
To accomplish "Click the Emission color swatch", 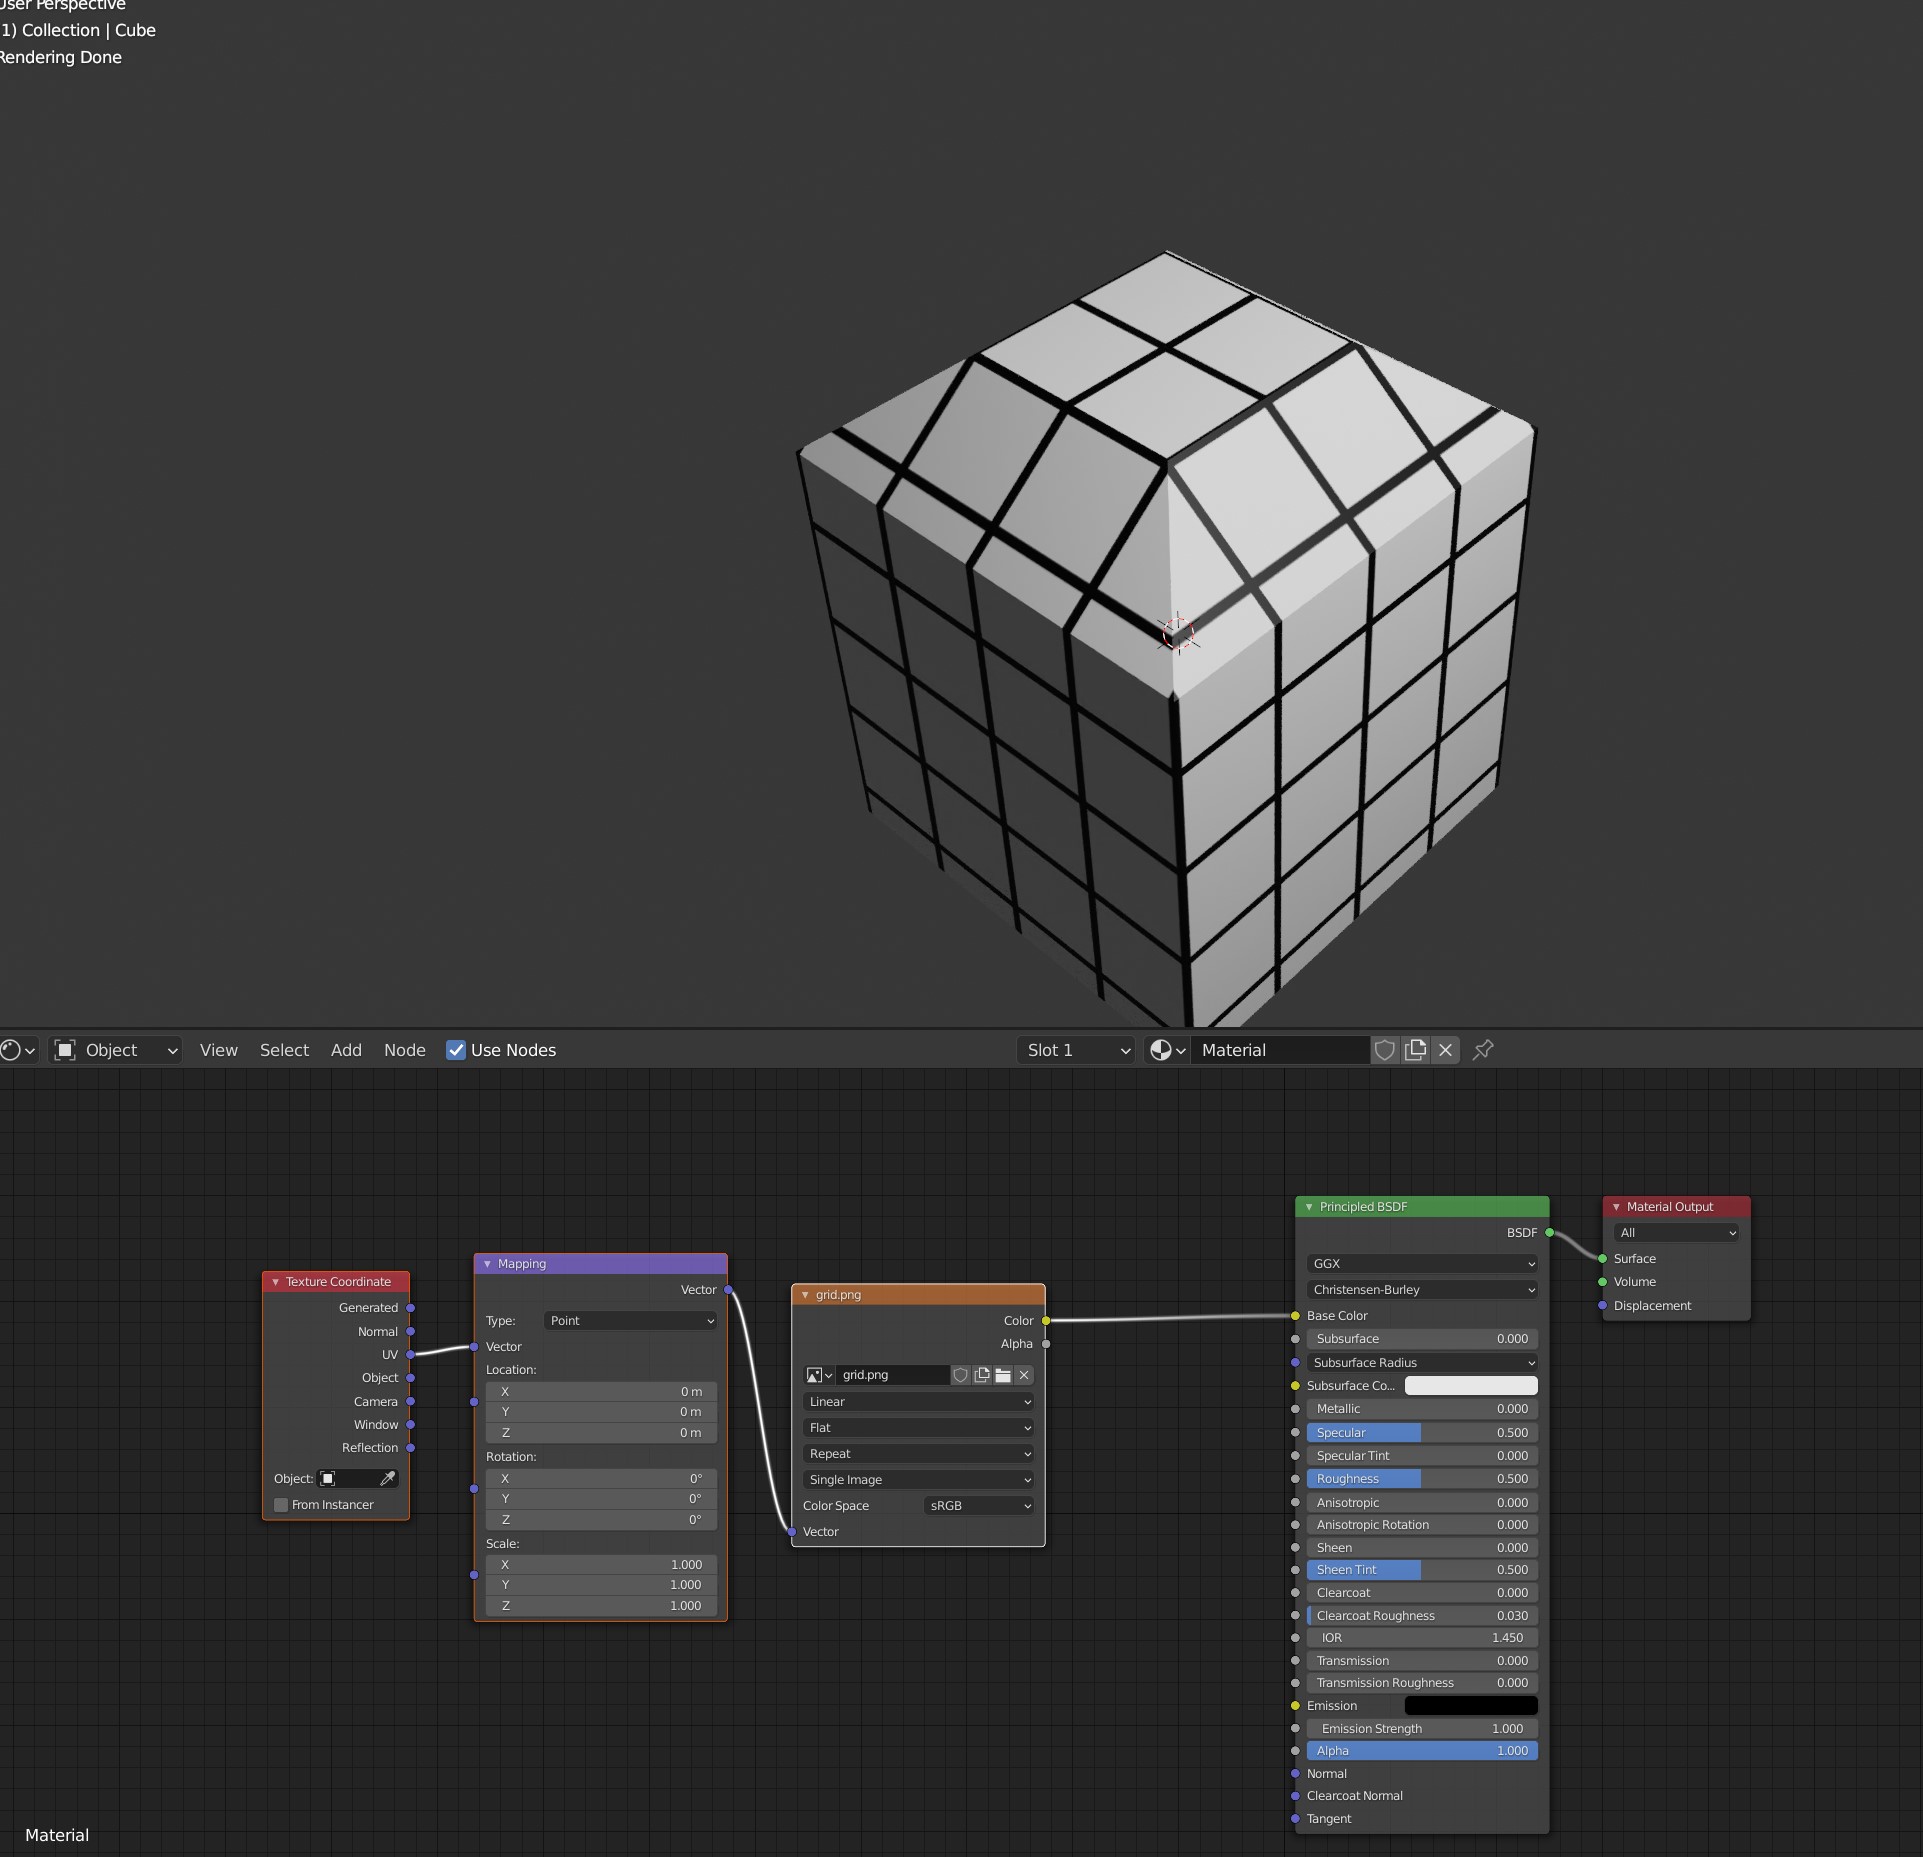I will click(x=1470, y=1705).
